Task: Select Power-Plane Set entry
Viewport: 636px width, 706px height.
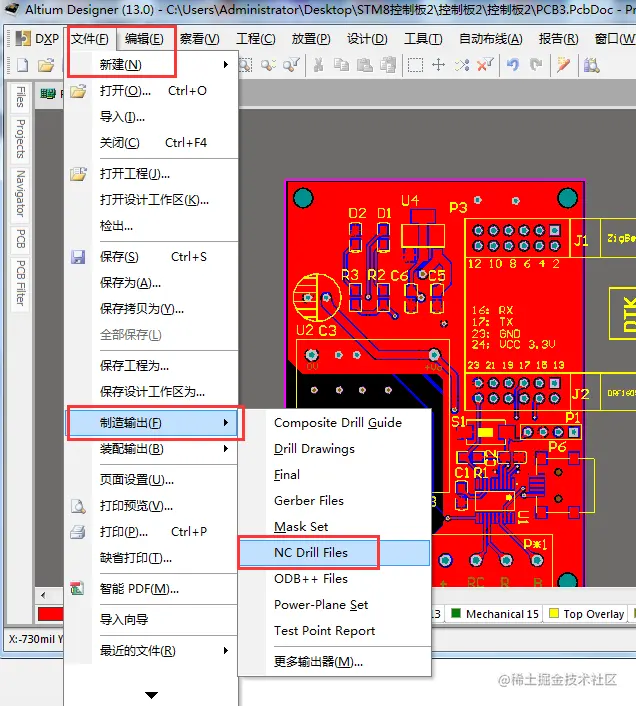Action: point(334,605)
